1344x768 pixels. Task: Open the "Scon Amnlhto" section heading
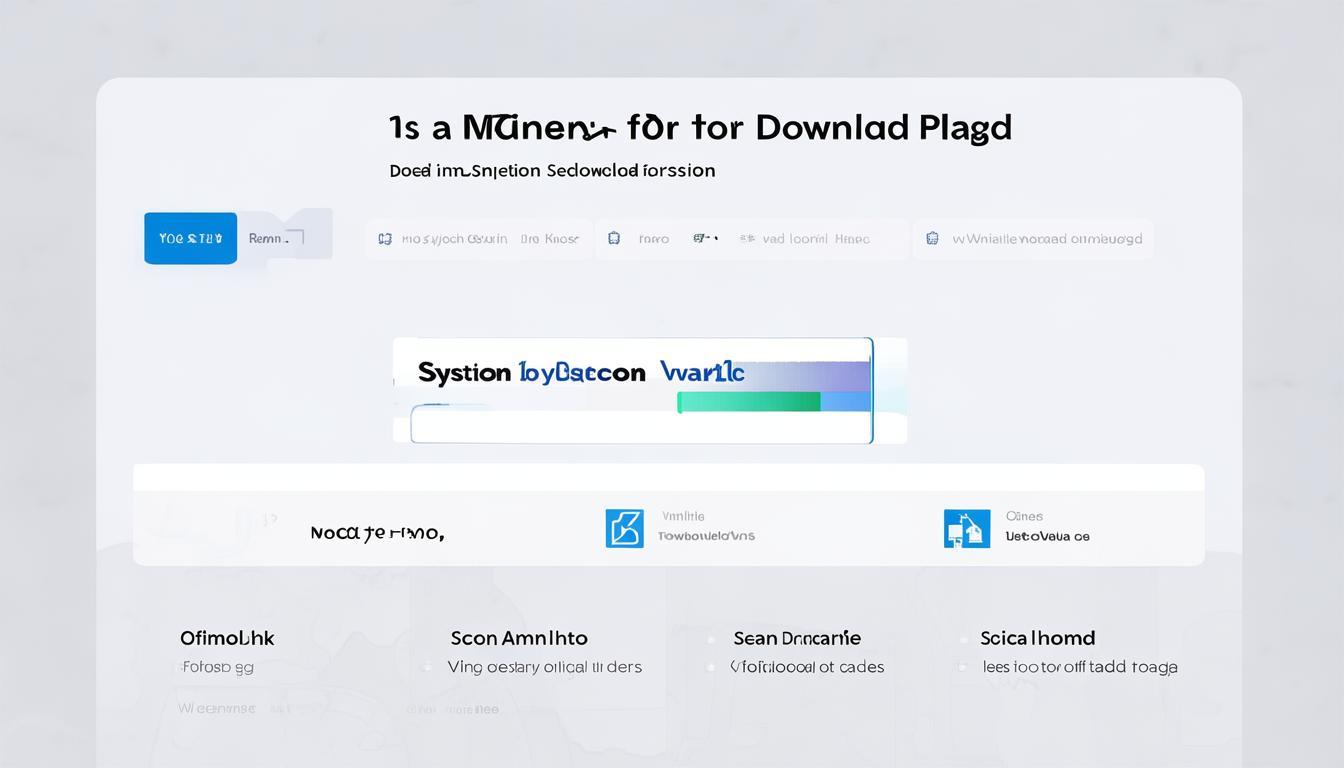(519, 638)
